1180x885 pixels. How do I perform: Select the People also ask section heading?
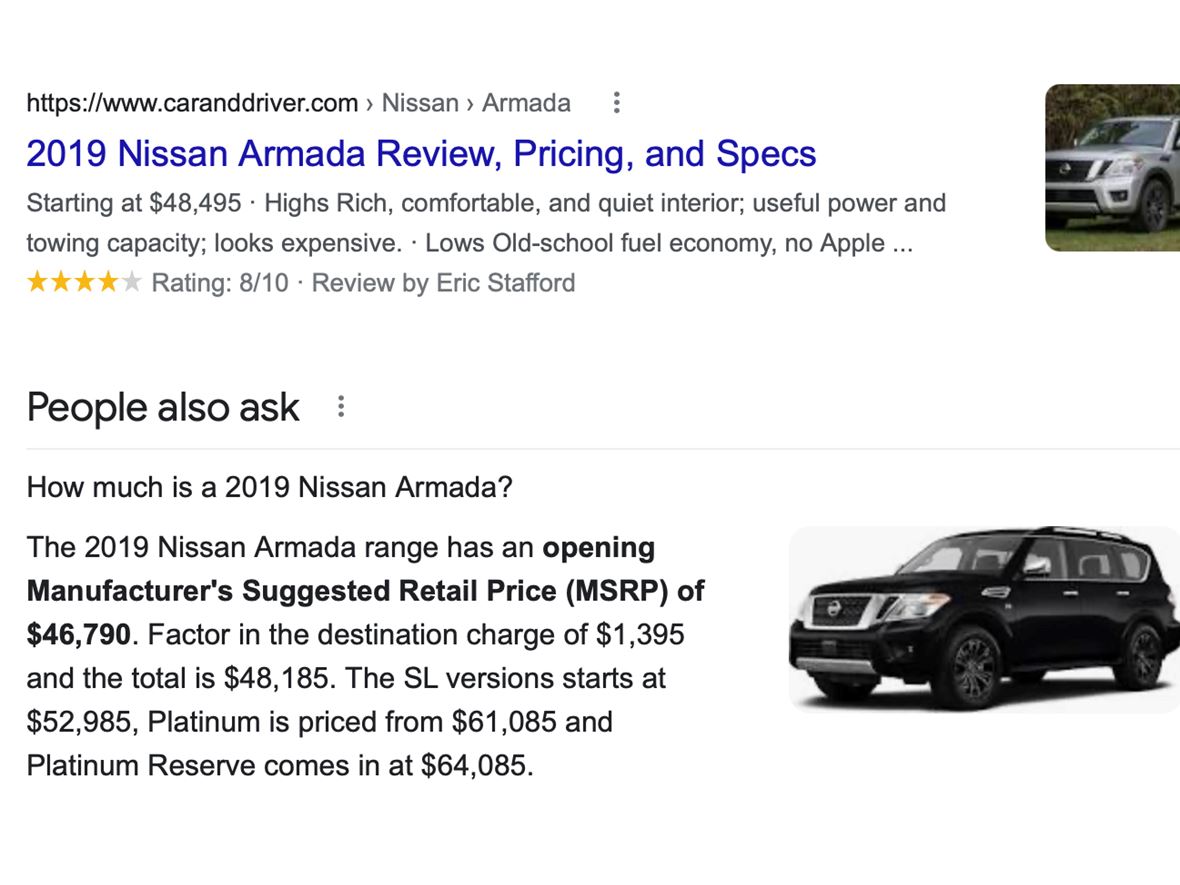[162, 406]
